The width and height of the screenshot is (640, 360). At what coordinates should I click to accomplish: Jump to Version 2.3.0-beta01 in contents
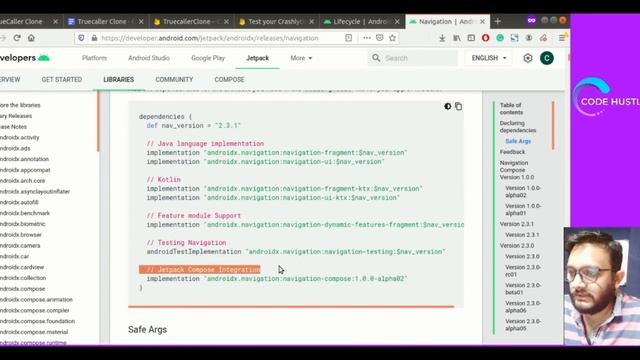tap(523, 289)
